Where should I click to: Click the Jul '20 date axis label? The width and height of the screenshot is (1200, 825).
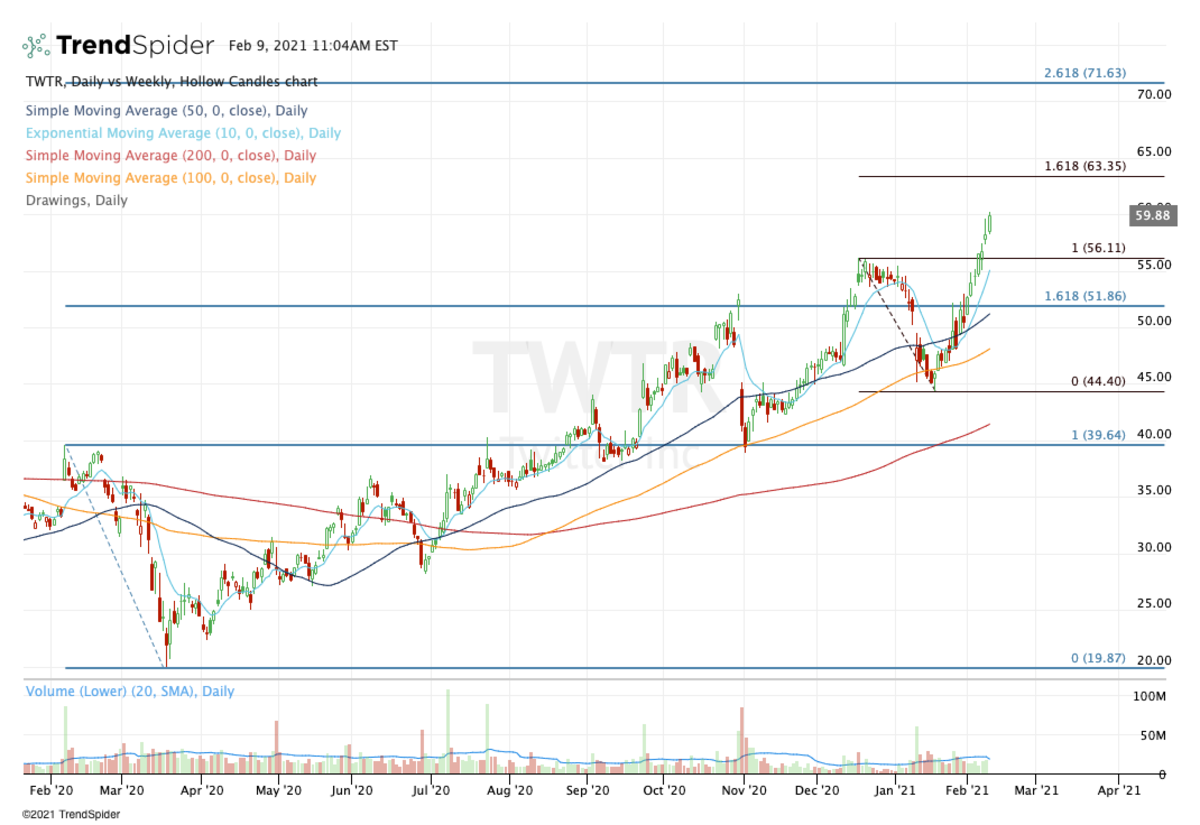pos(431,790)
